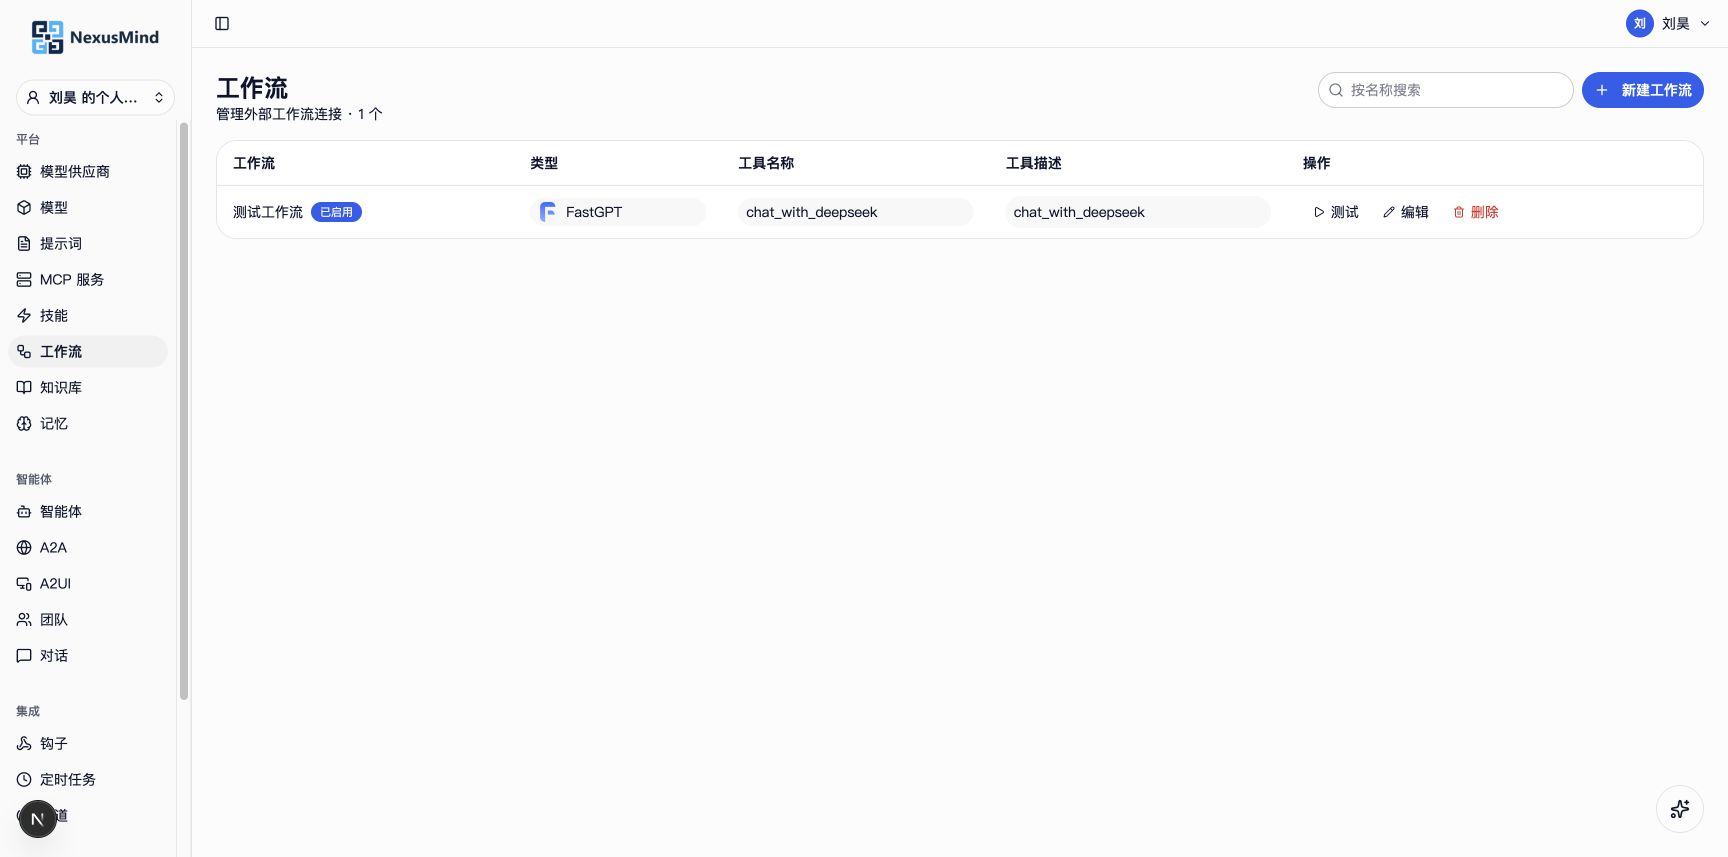Screen dimensions: 1728x857
Task: Click the chat_with_deepseek 工具描述 cell
Action: [x=1138, y=212]
